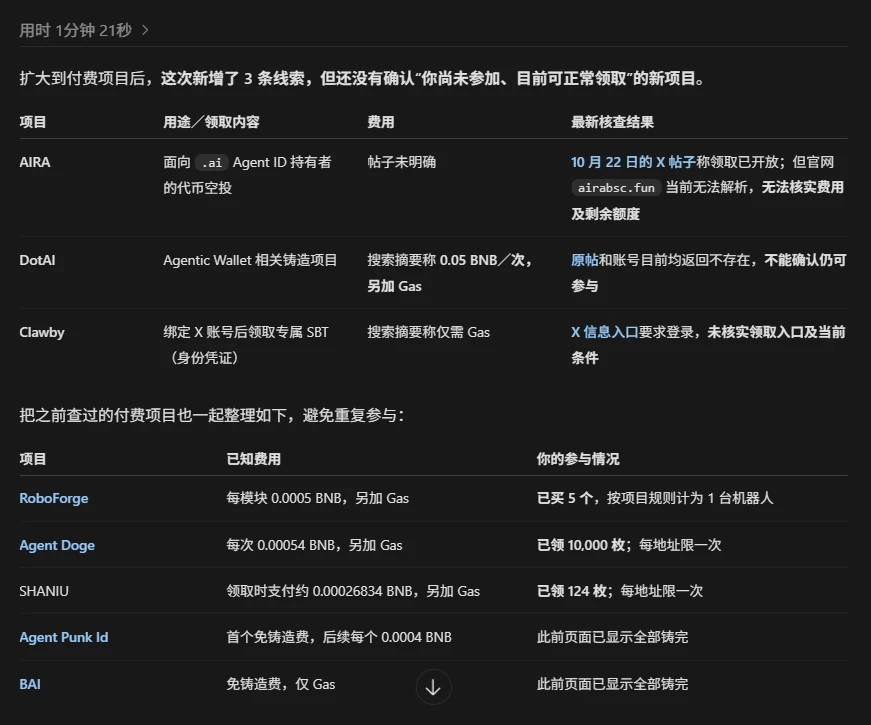The image size is (871, 725).
Task: Select the Clawby project name cell
Action: [x=42, y=332]
